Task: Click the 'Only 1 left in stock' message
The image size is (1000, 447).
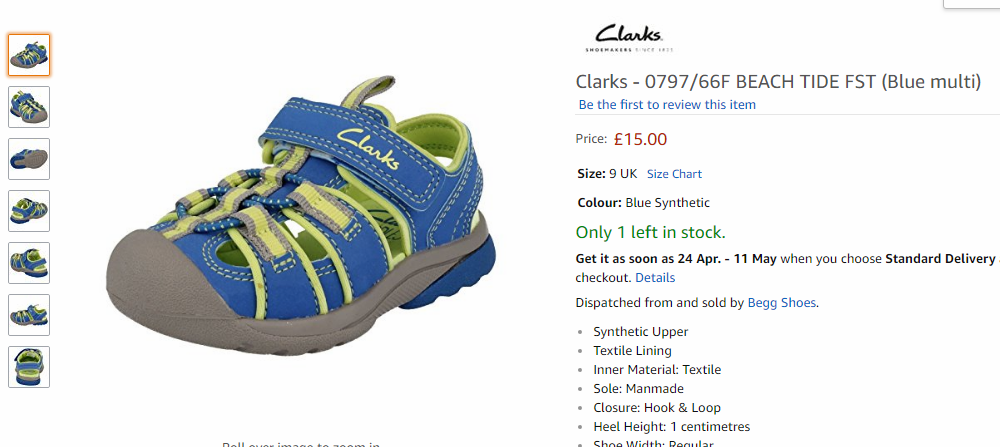Action: coord(651,233)
